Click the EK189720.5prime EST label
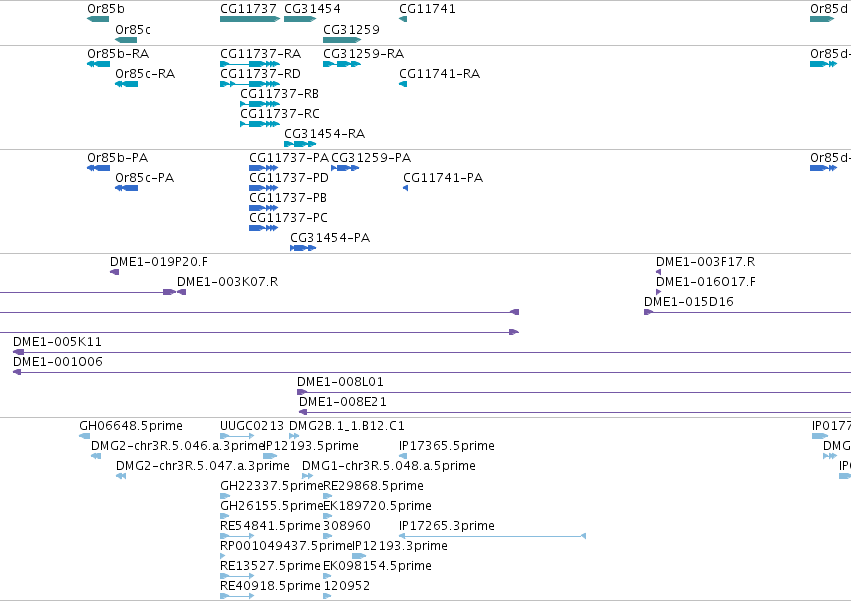Screen dimensions: 851x601 pyautogui.click(x=378, y=507)
